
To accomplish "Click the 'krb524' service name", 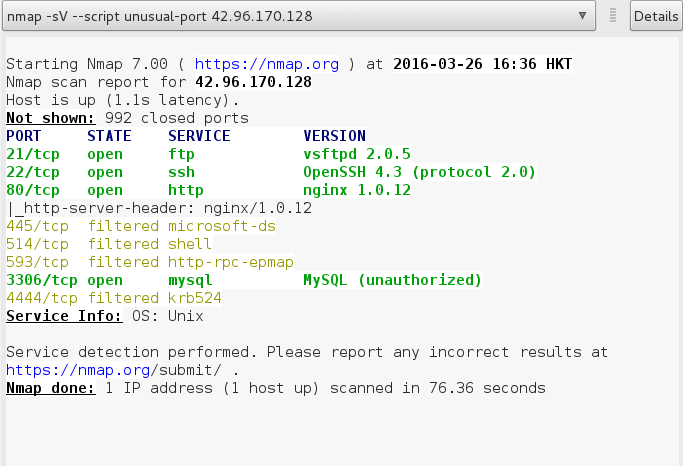I will (x=195, y=298).
